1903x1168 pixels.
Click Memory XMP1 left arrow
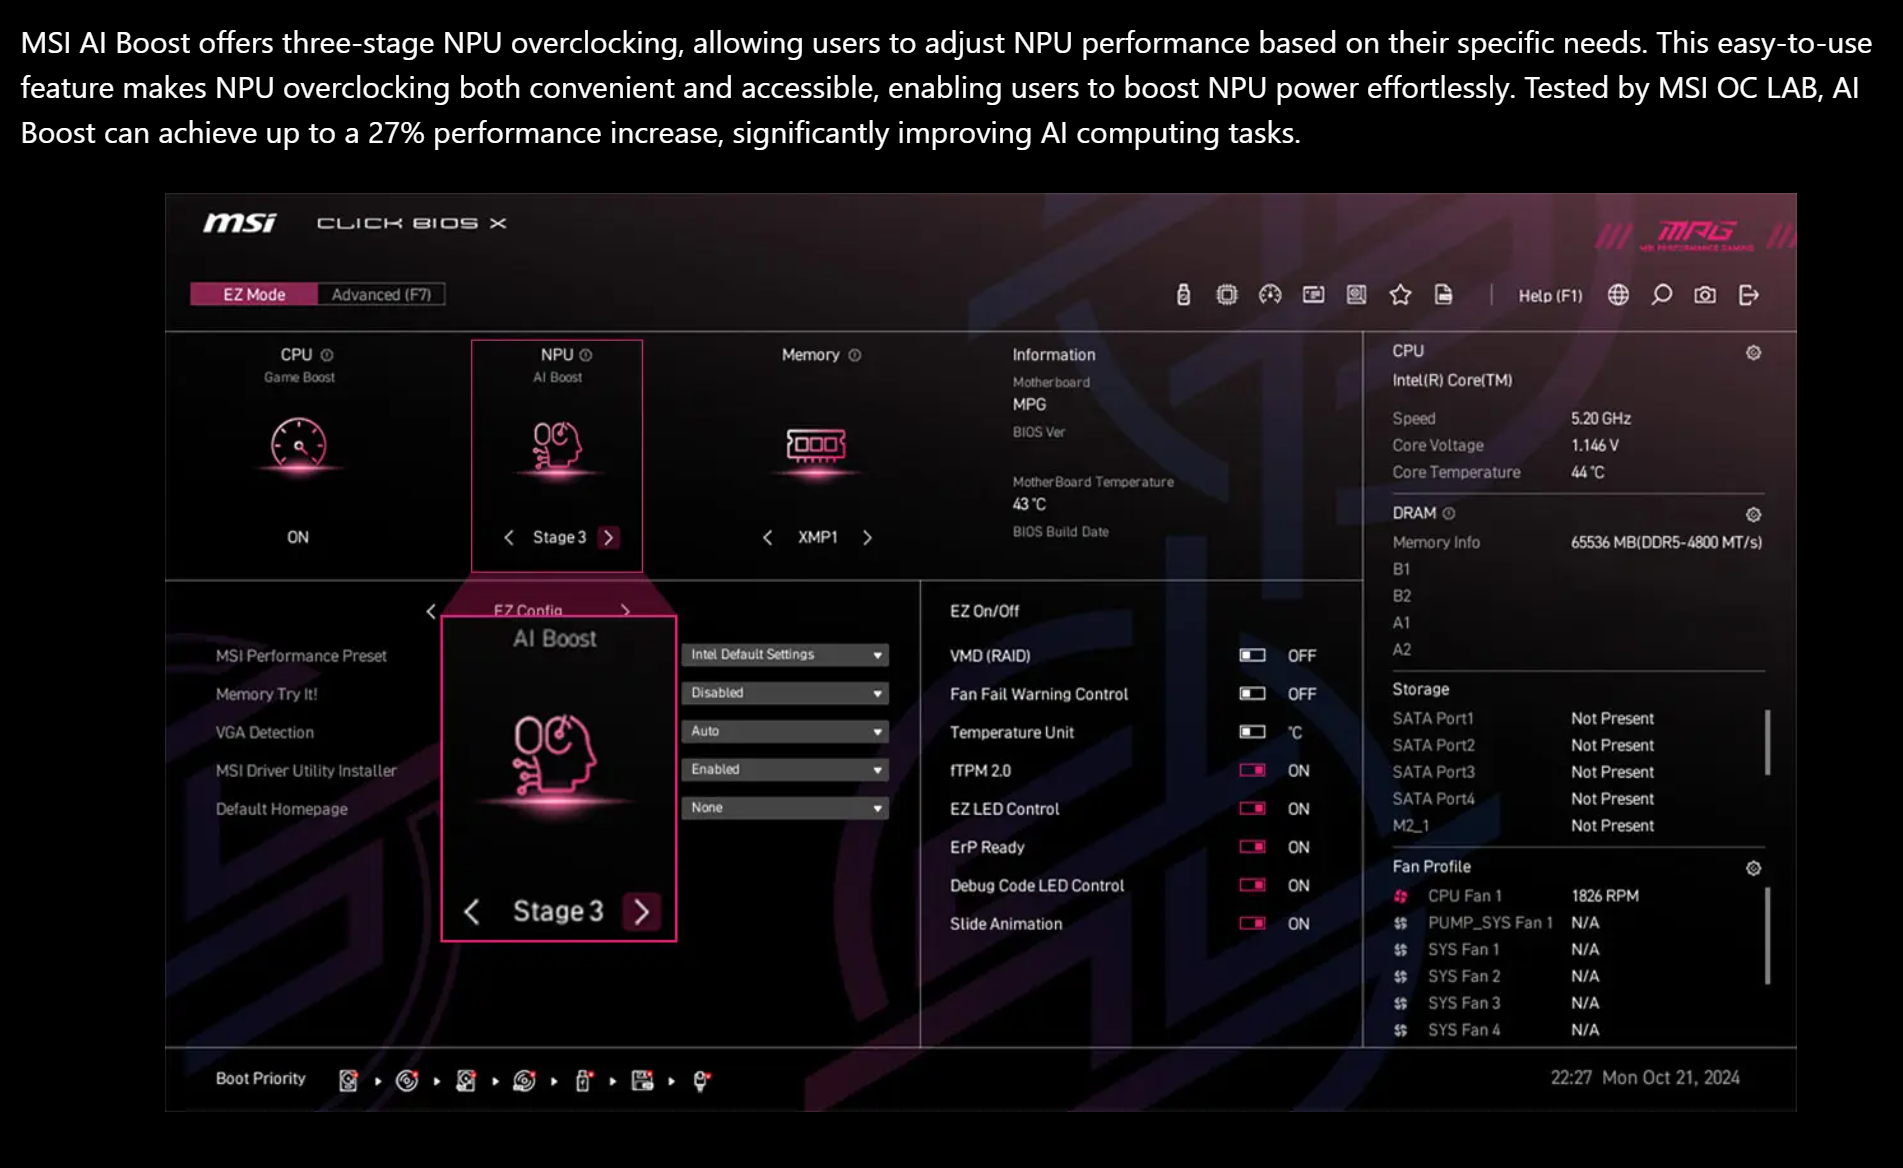(x=767, y=538)
